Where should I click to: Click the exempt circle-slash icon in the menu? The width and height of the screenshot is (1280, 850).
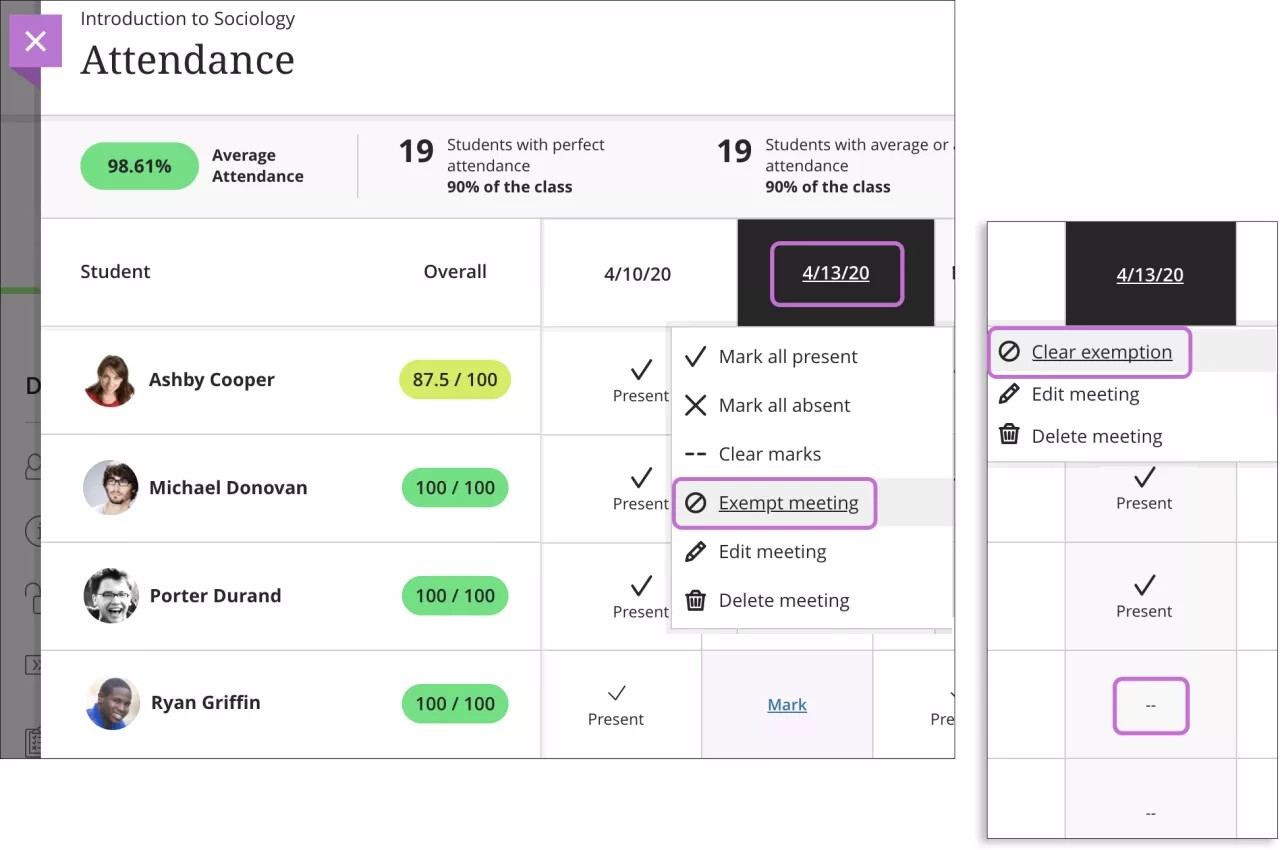[696, 503]
